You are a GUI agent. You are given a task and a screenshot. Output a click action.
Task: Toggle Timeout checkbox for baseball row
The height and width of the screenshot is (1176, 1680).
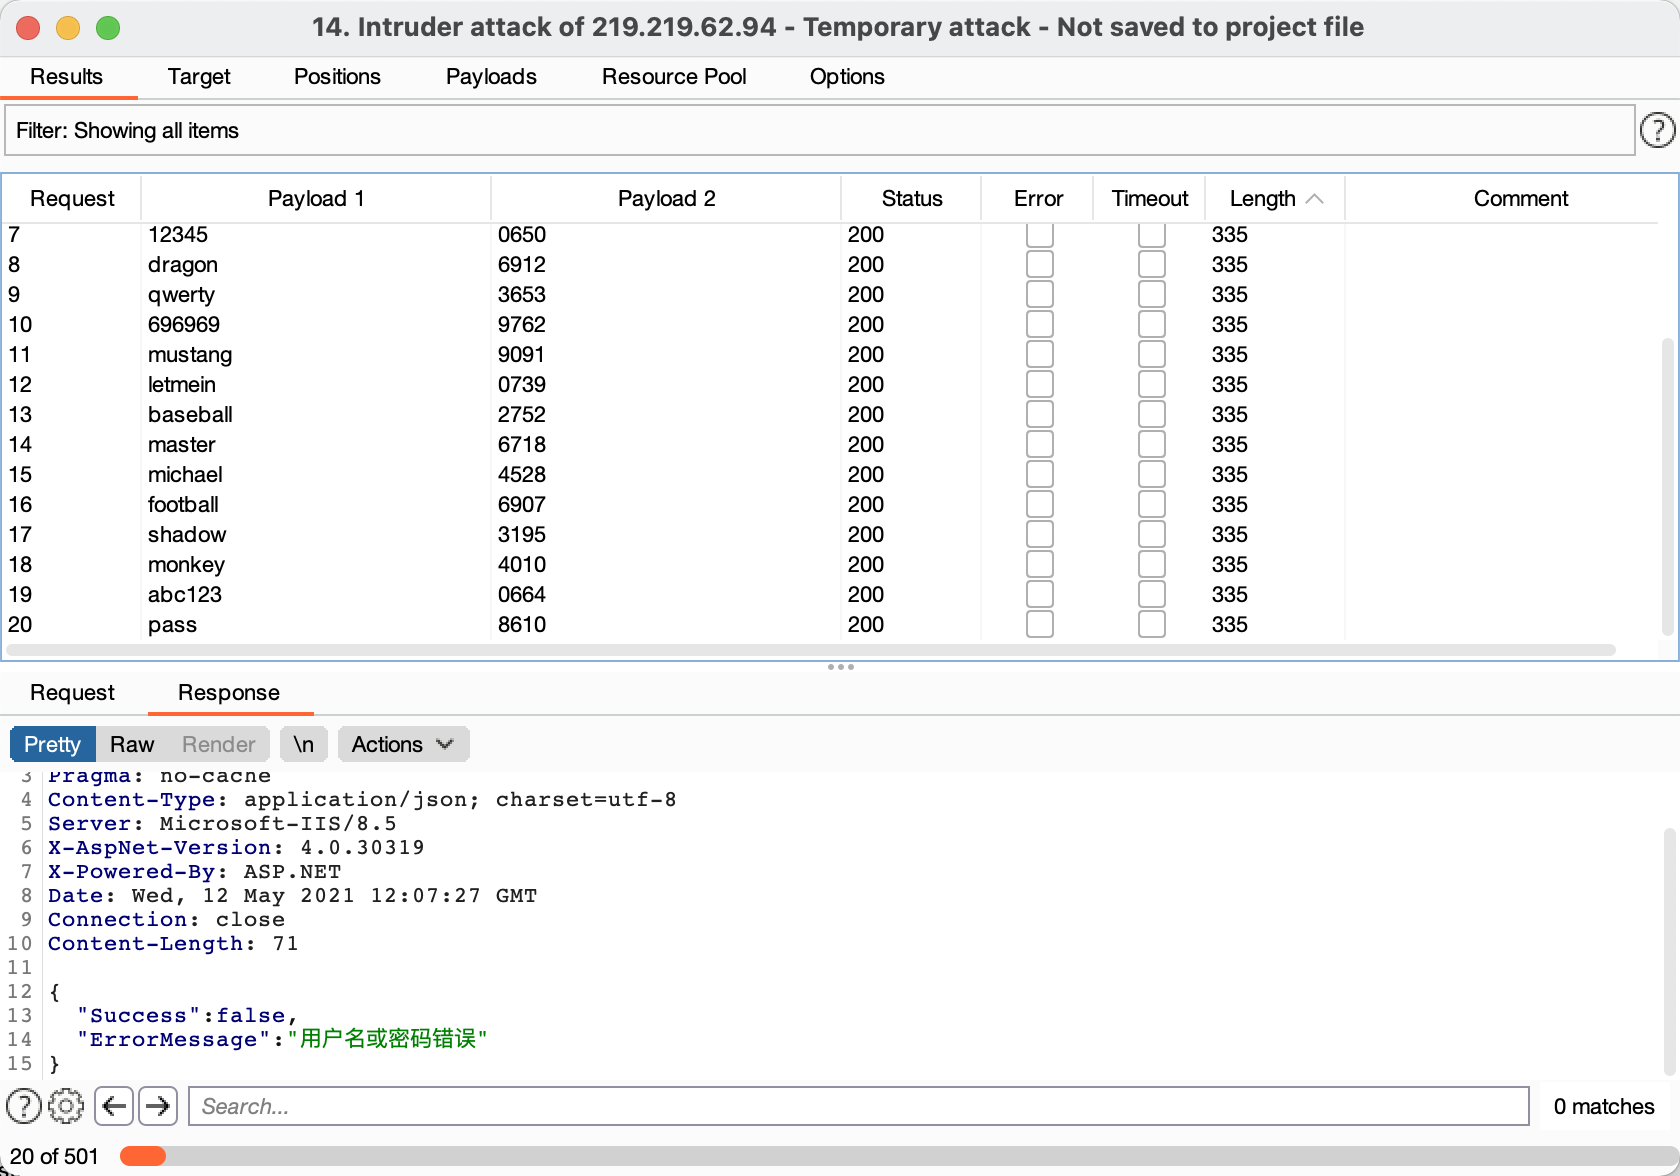pos(1152,414)
